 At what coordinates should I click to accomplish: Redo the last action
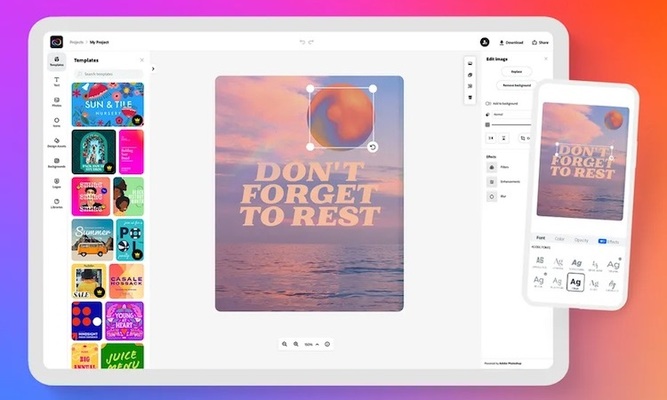pyautogui.click(x=311, y=42)
